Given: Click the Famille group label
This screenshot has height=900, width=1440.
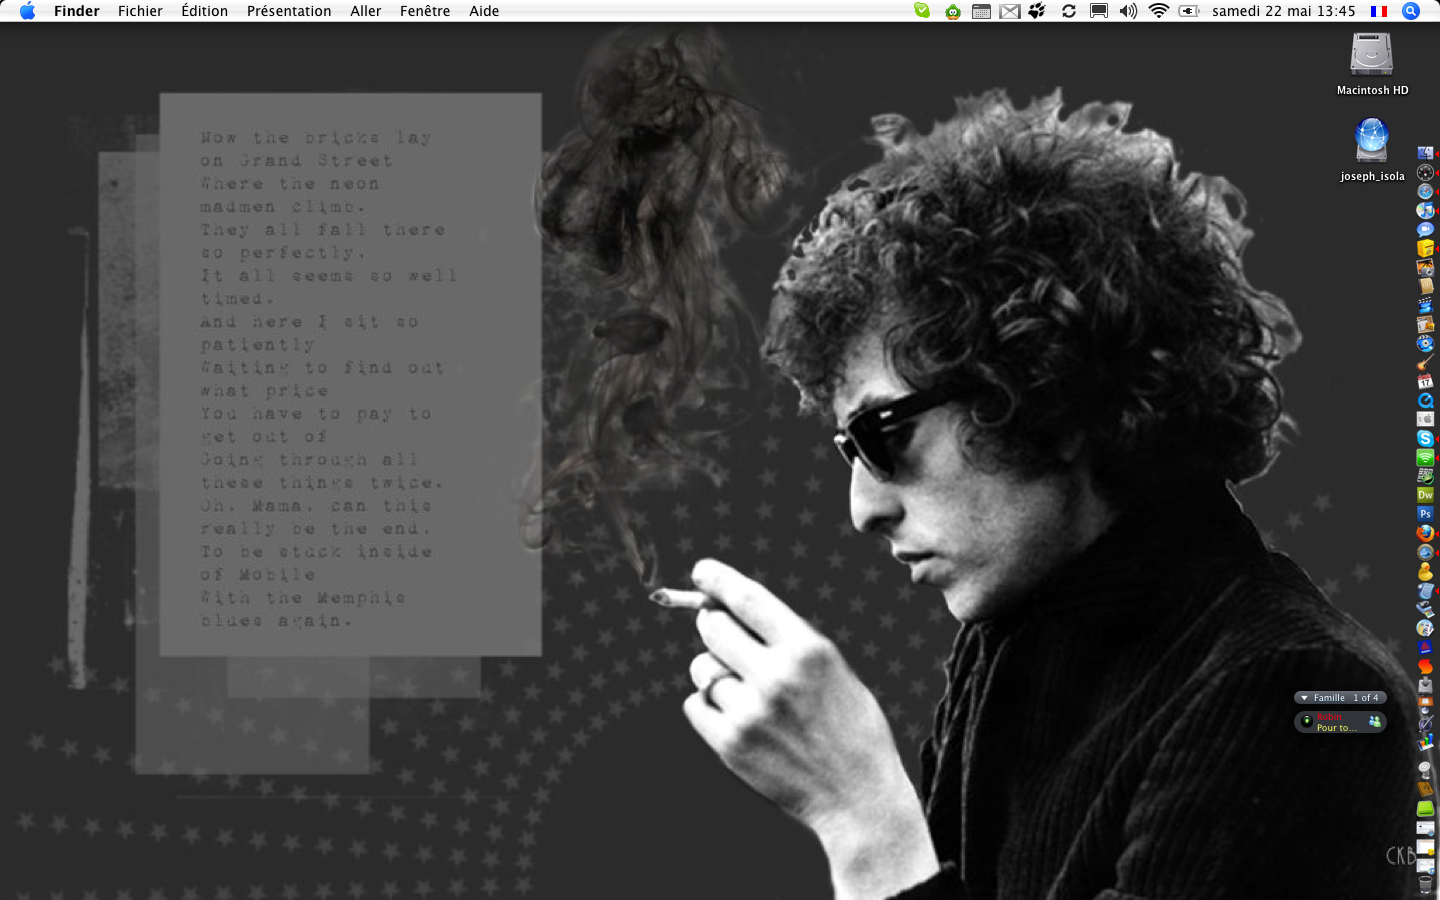Looking at the screenshot, I should tap(1329, 698).
